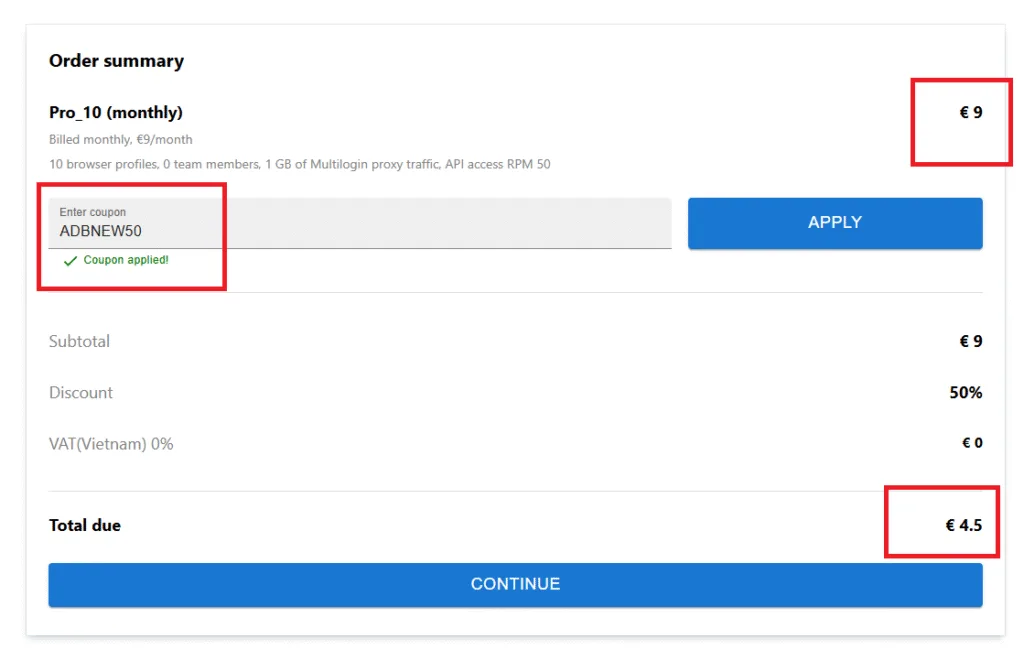Click the 50% discount value
This screenshot has height=661, width=1024.
(965, 393)
